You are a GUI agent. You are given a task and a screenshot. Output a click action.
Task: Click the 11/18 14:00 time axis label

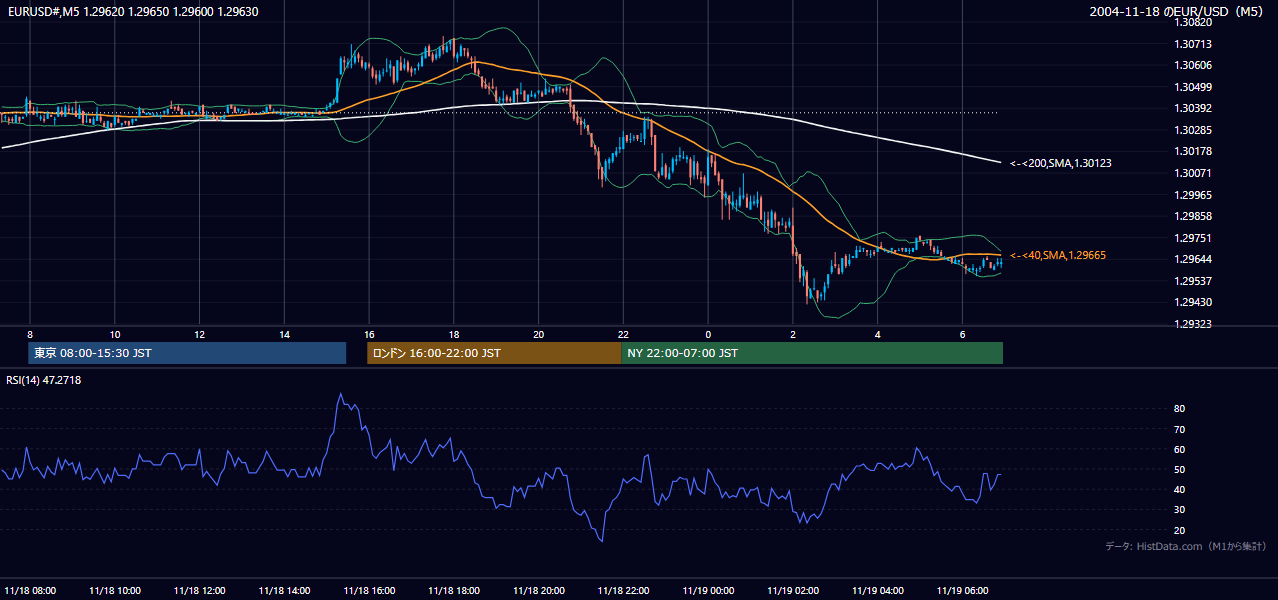click(284, 590)
